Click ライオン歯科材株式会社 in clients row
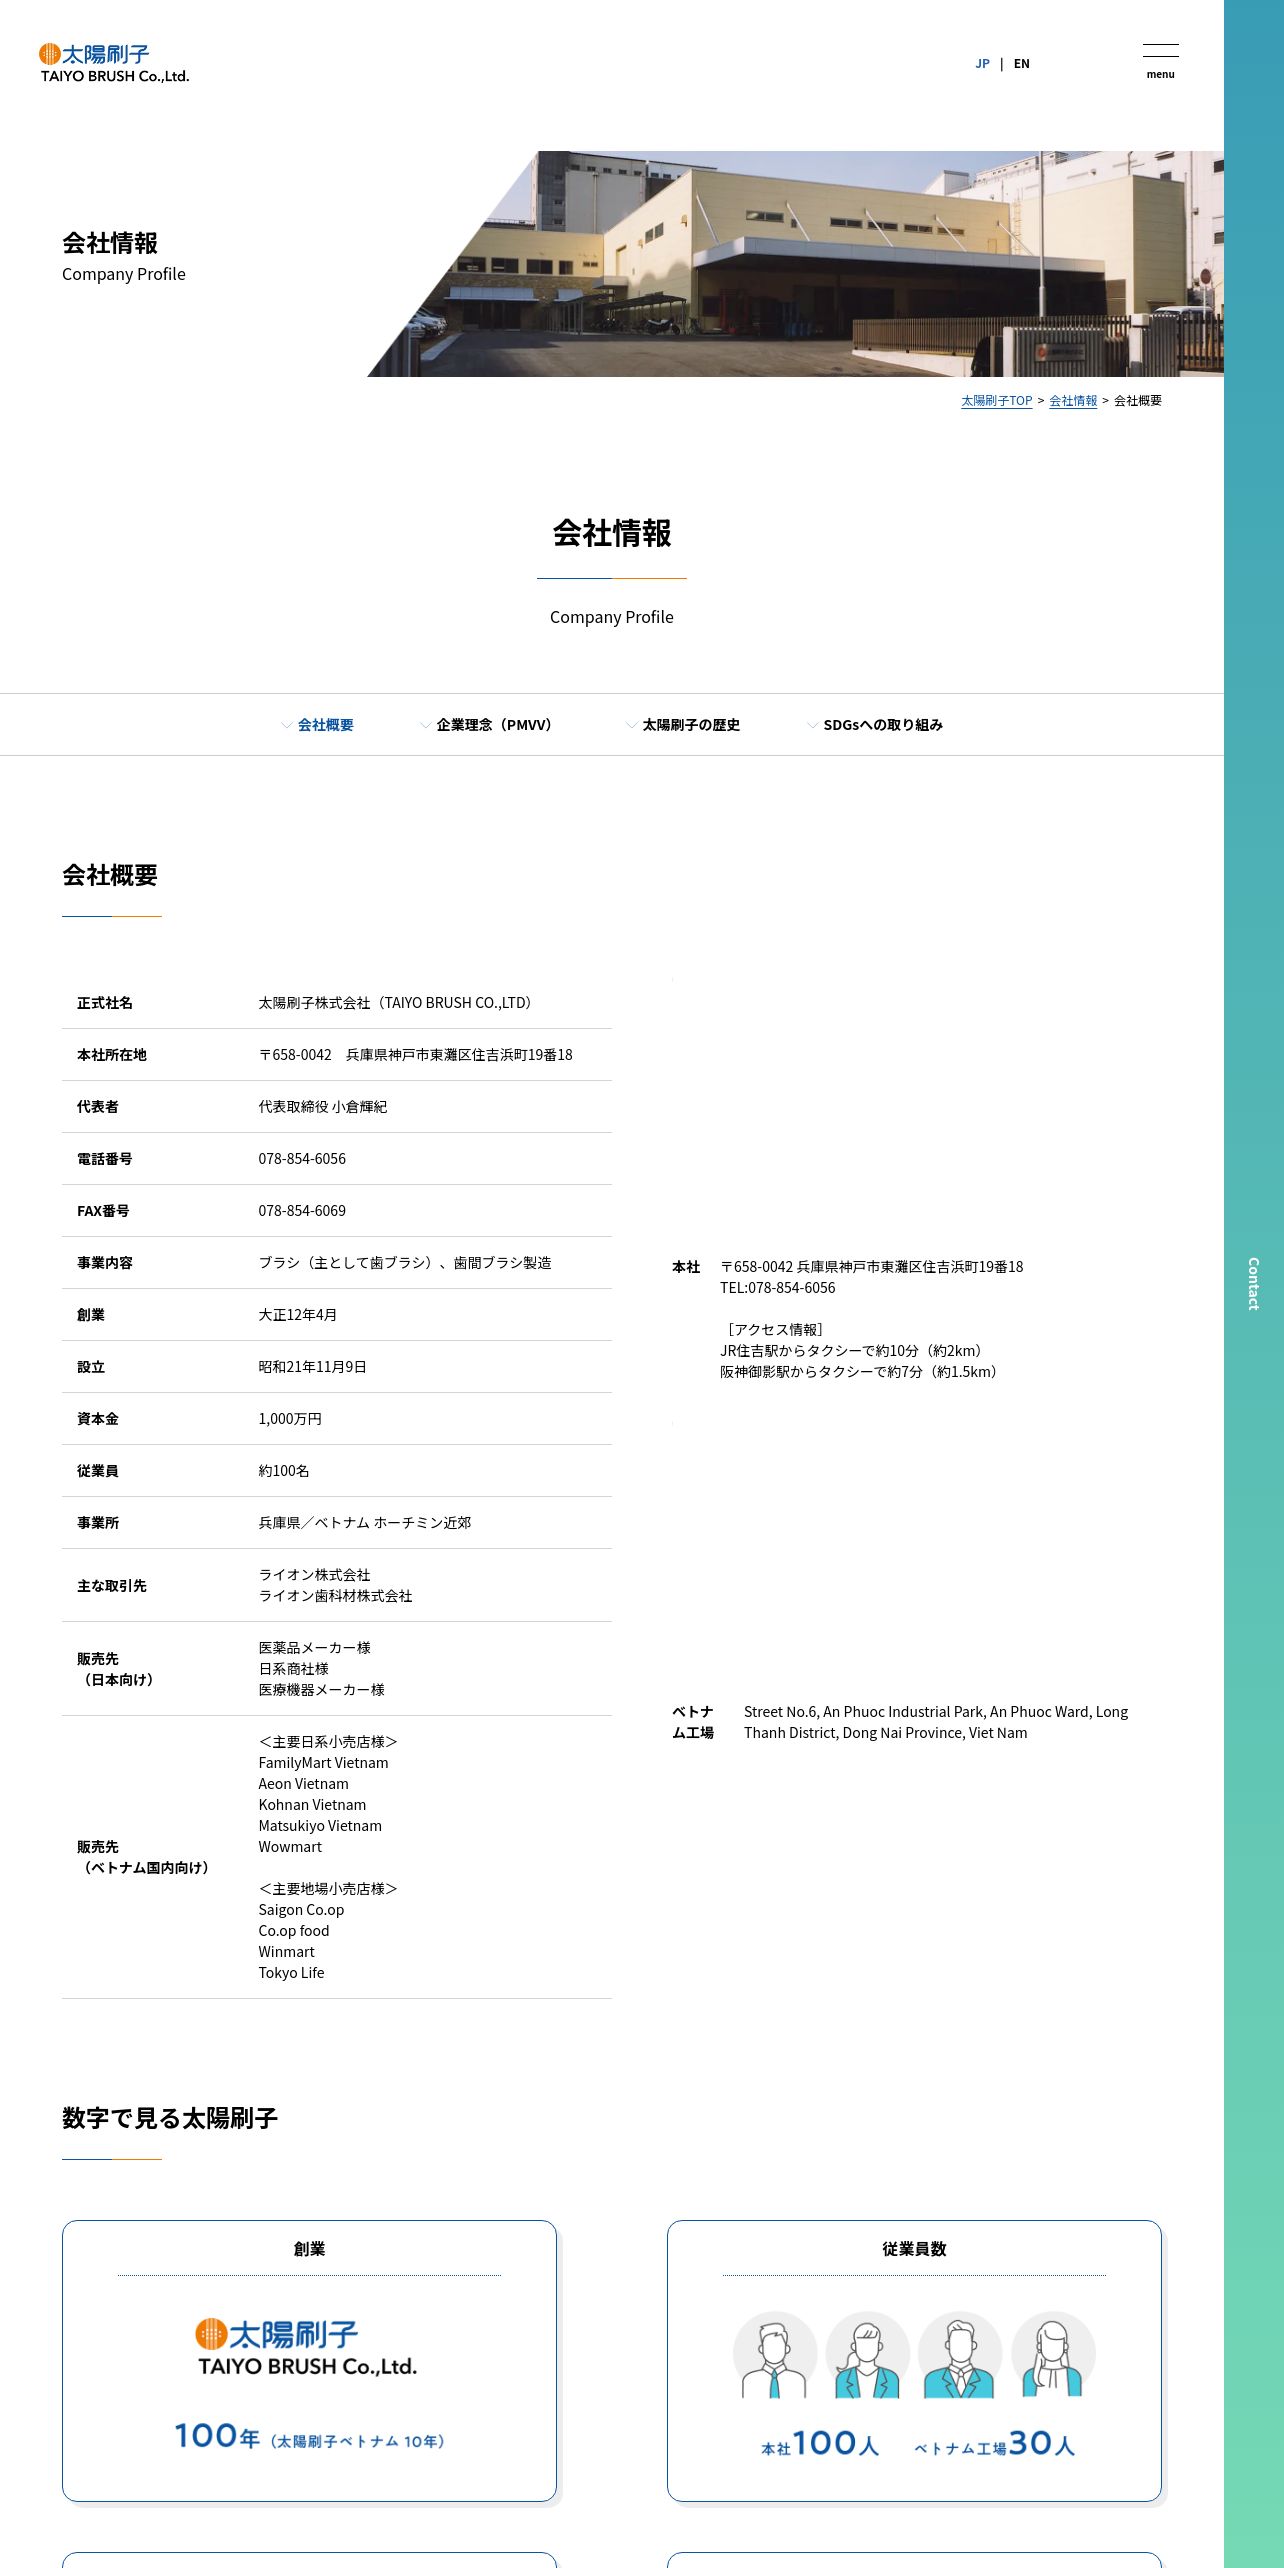1284x2568 pixels. (335, 1596)
